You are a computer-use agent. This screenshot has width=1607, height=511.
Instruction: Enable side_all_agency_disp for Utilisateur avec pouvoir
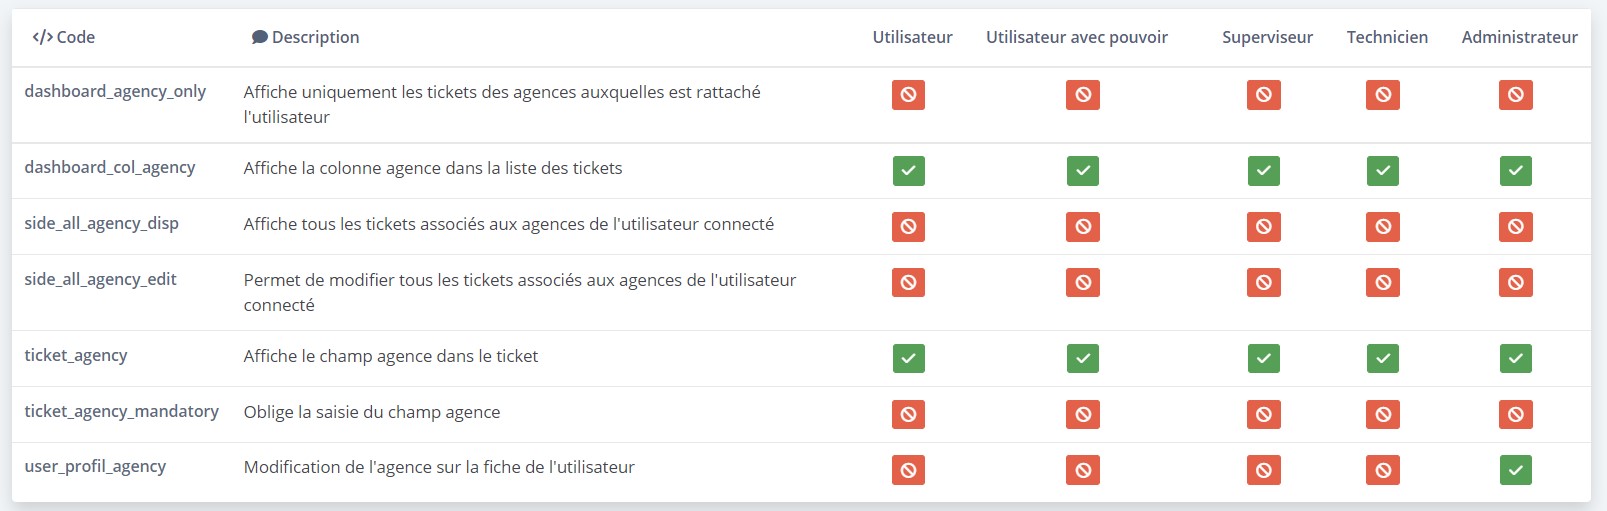pos(1082,227)
